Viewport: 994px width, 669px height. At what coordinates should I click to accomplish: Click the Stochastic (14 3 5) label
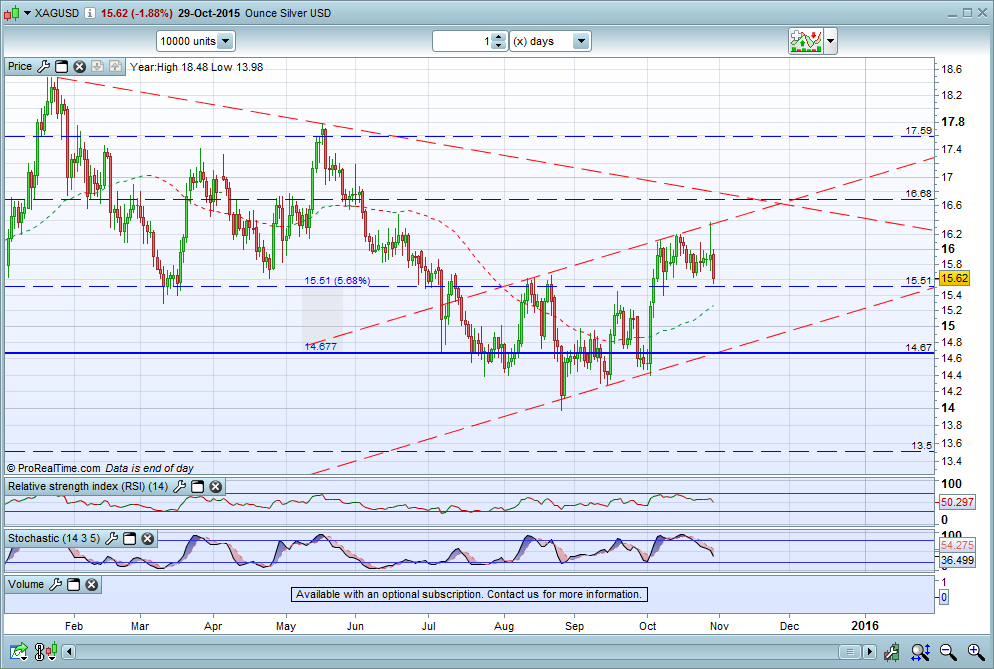(54, 538)
